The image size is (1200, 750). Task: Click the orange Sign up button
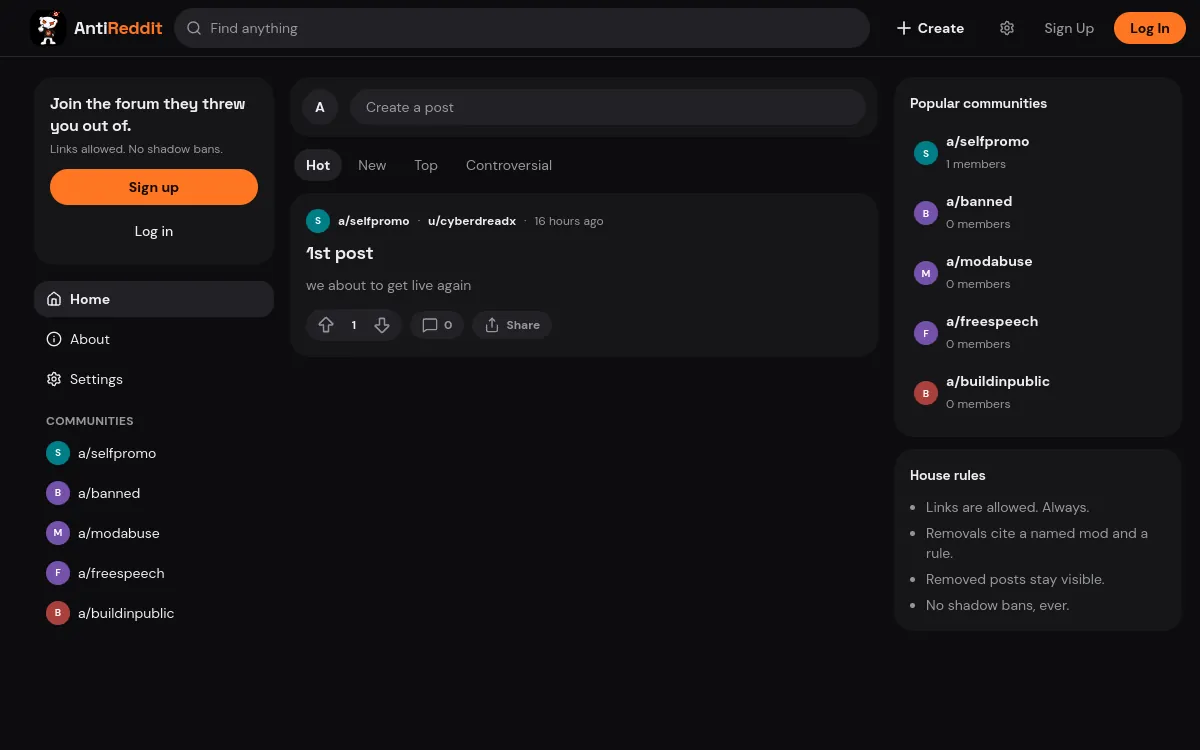154,187
